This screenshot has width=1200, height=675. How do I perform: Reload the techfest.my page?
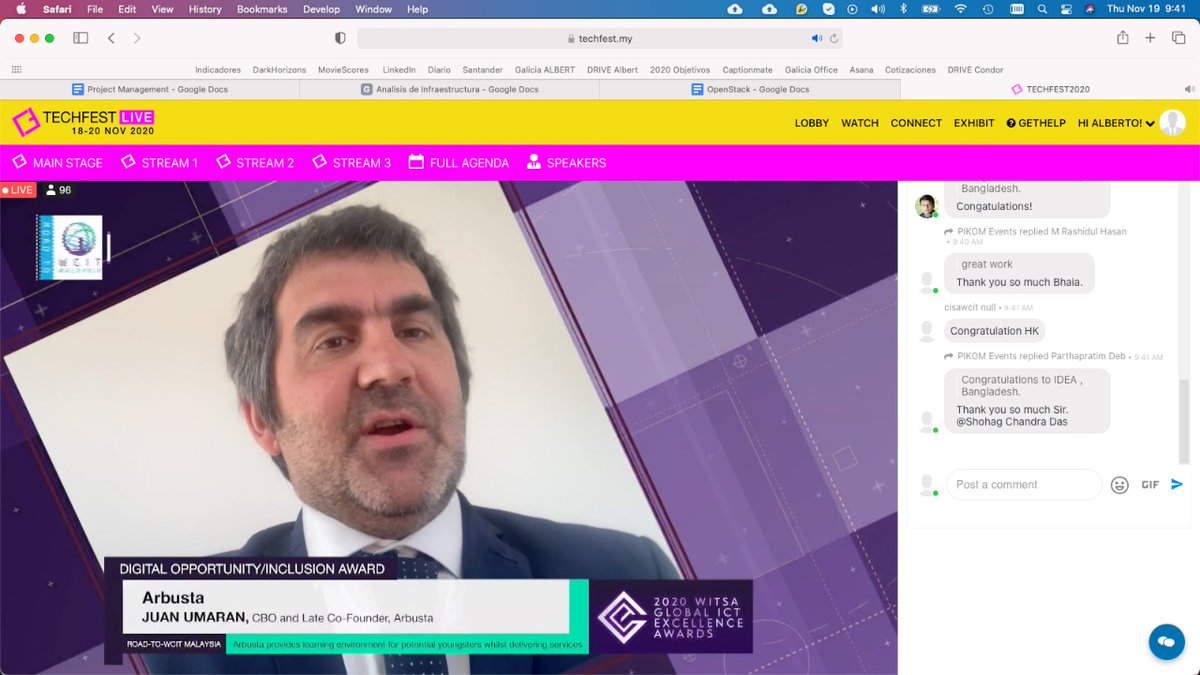(833, 38)
